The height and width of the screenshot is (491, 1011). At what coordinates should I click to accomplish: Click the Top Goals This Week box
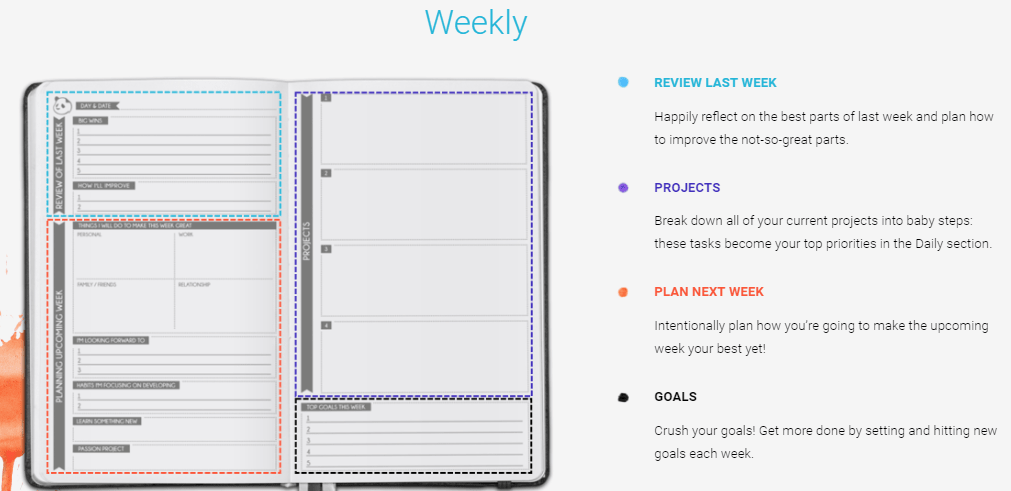tap(413, 436)
